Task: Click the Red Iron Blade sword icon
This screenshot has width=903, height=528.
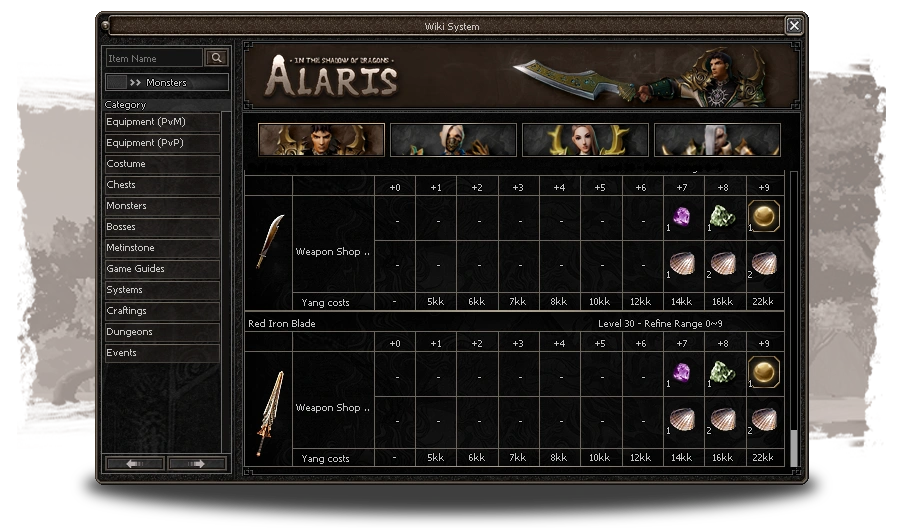Action: coord(270,412)
